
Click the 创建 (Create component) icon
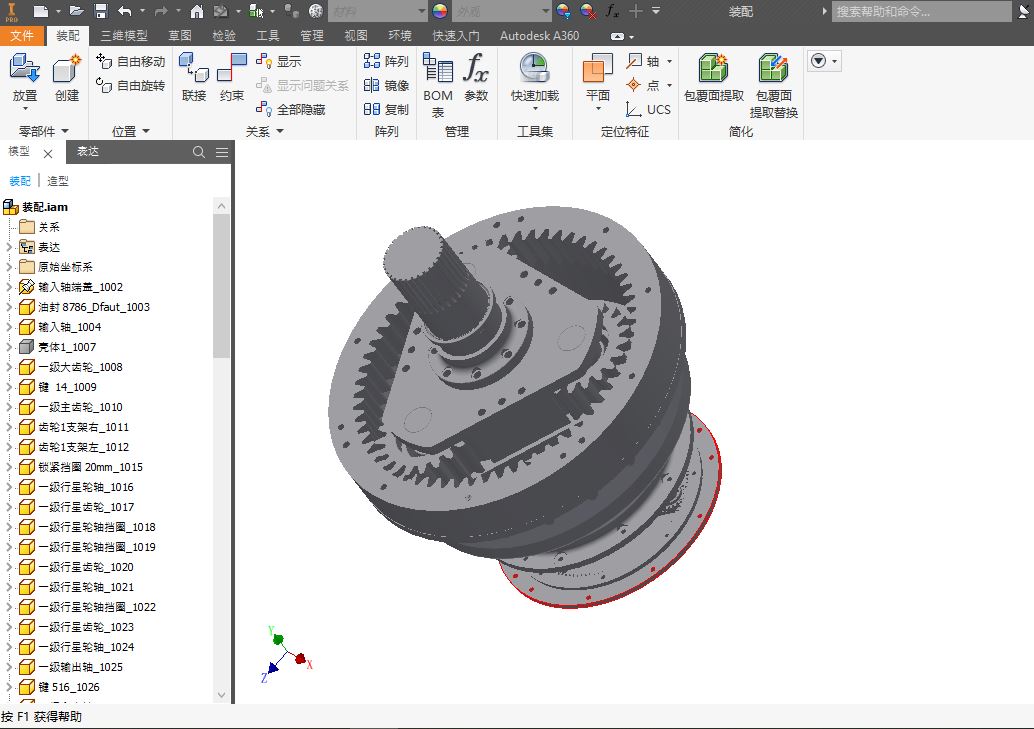click(x=66, y=78)
